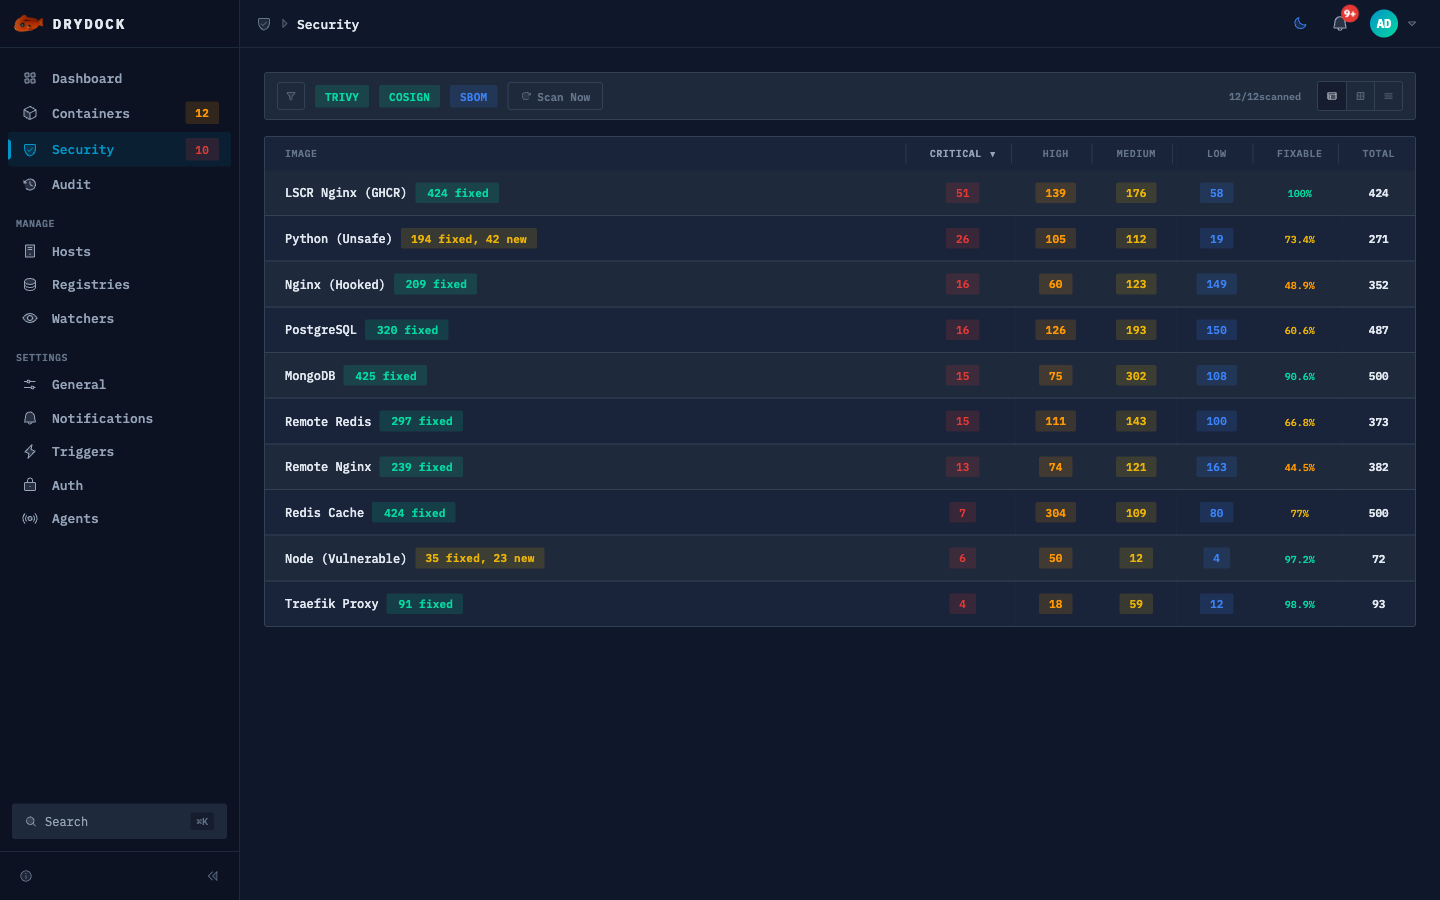The width and height of the screenshot is (1440, 900).
Task: Sort by the HIGH column header
Action: click(1055, 154)
